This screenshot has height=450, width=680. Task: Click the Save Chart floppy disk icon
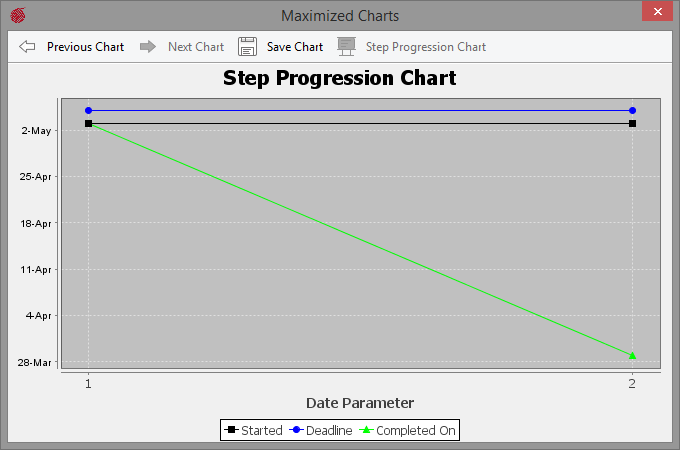point(248,47)
